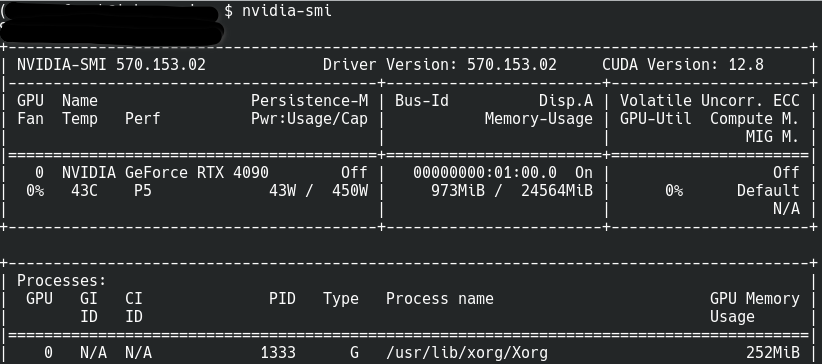The image size is (822, 364).
Task: Click the Default compute mode value
Action: coord(768,190)
